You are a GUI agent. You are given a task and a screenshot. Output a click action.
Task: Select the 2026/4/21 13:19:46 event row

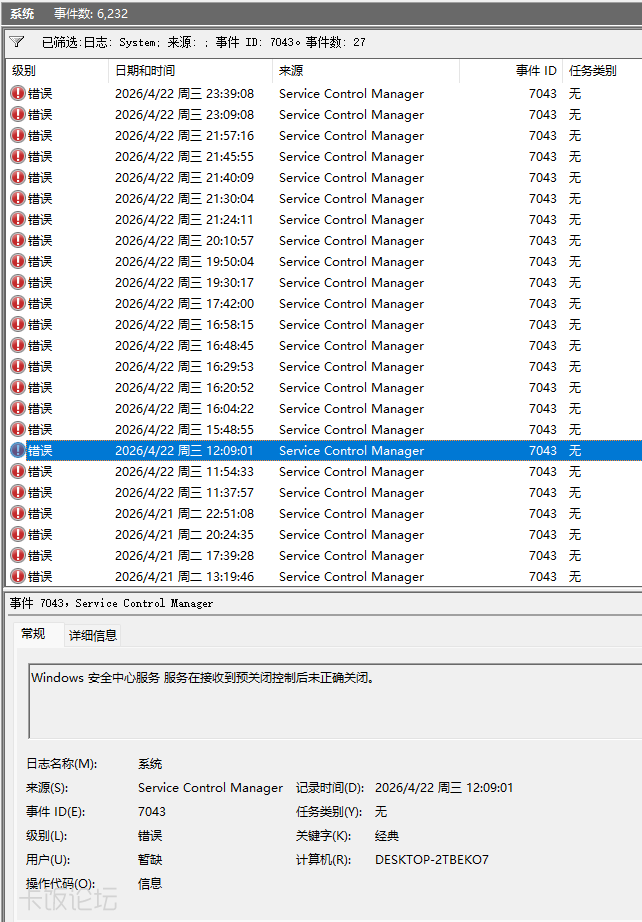pos(324,576)
